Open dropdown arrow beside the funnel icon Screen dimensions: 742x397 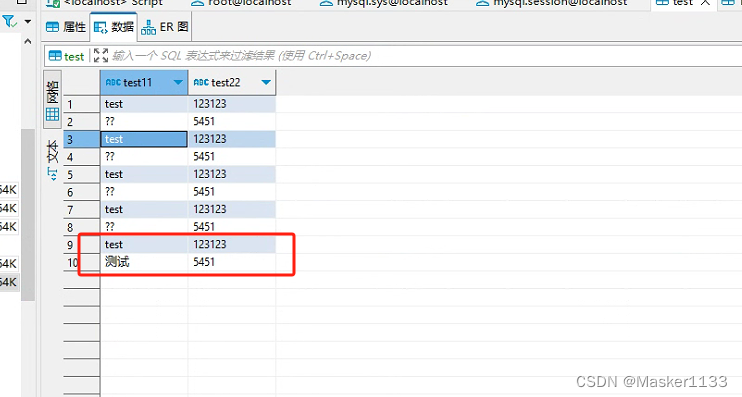tap(28, 21)
